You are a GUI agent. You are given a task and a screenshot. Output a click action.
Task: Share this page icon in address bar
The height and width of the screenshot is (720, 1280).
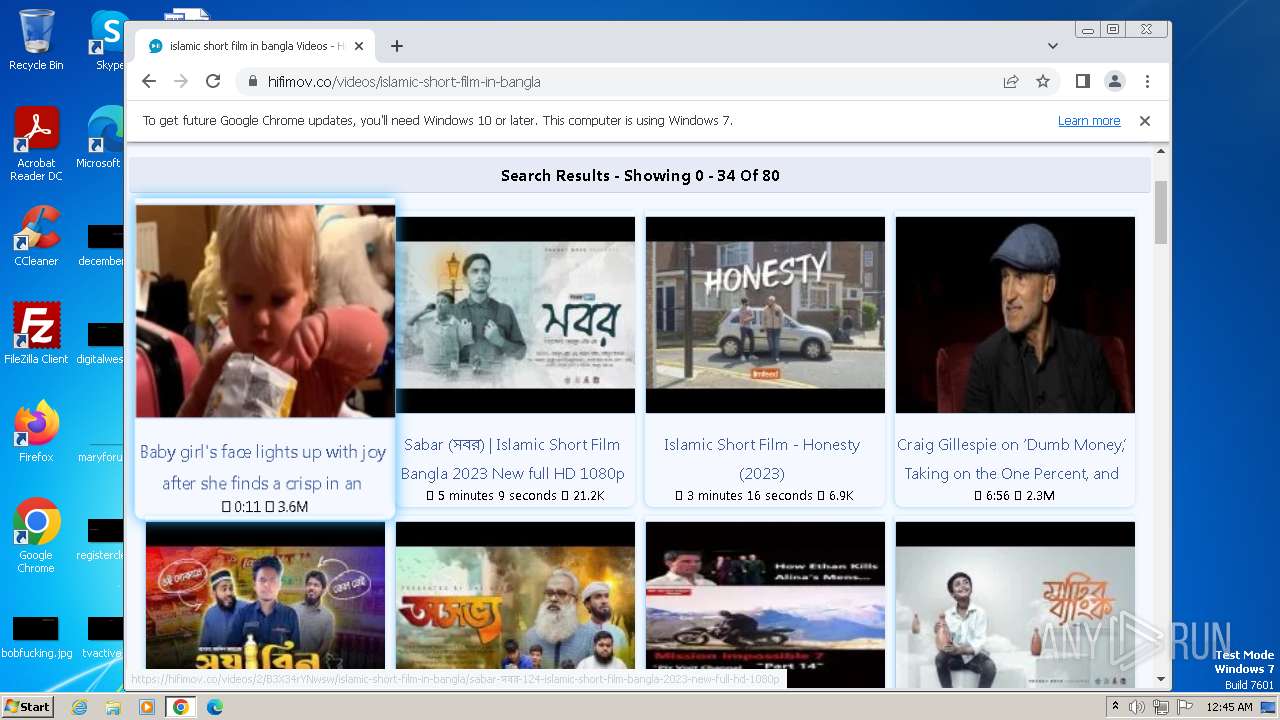(1011, 81)
